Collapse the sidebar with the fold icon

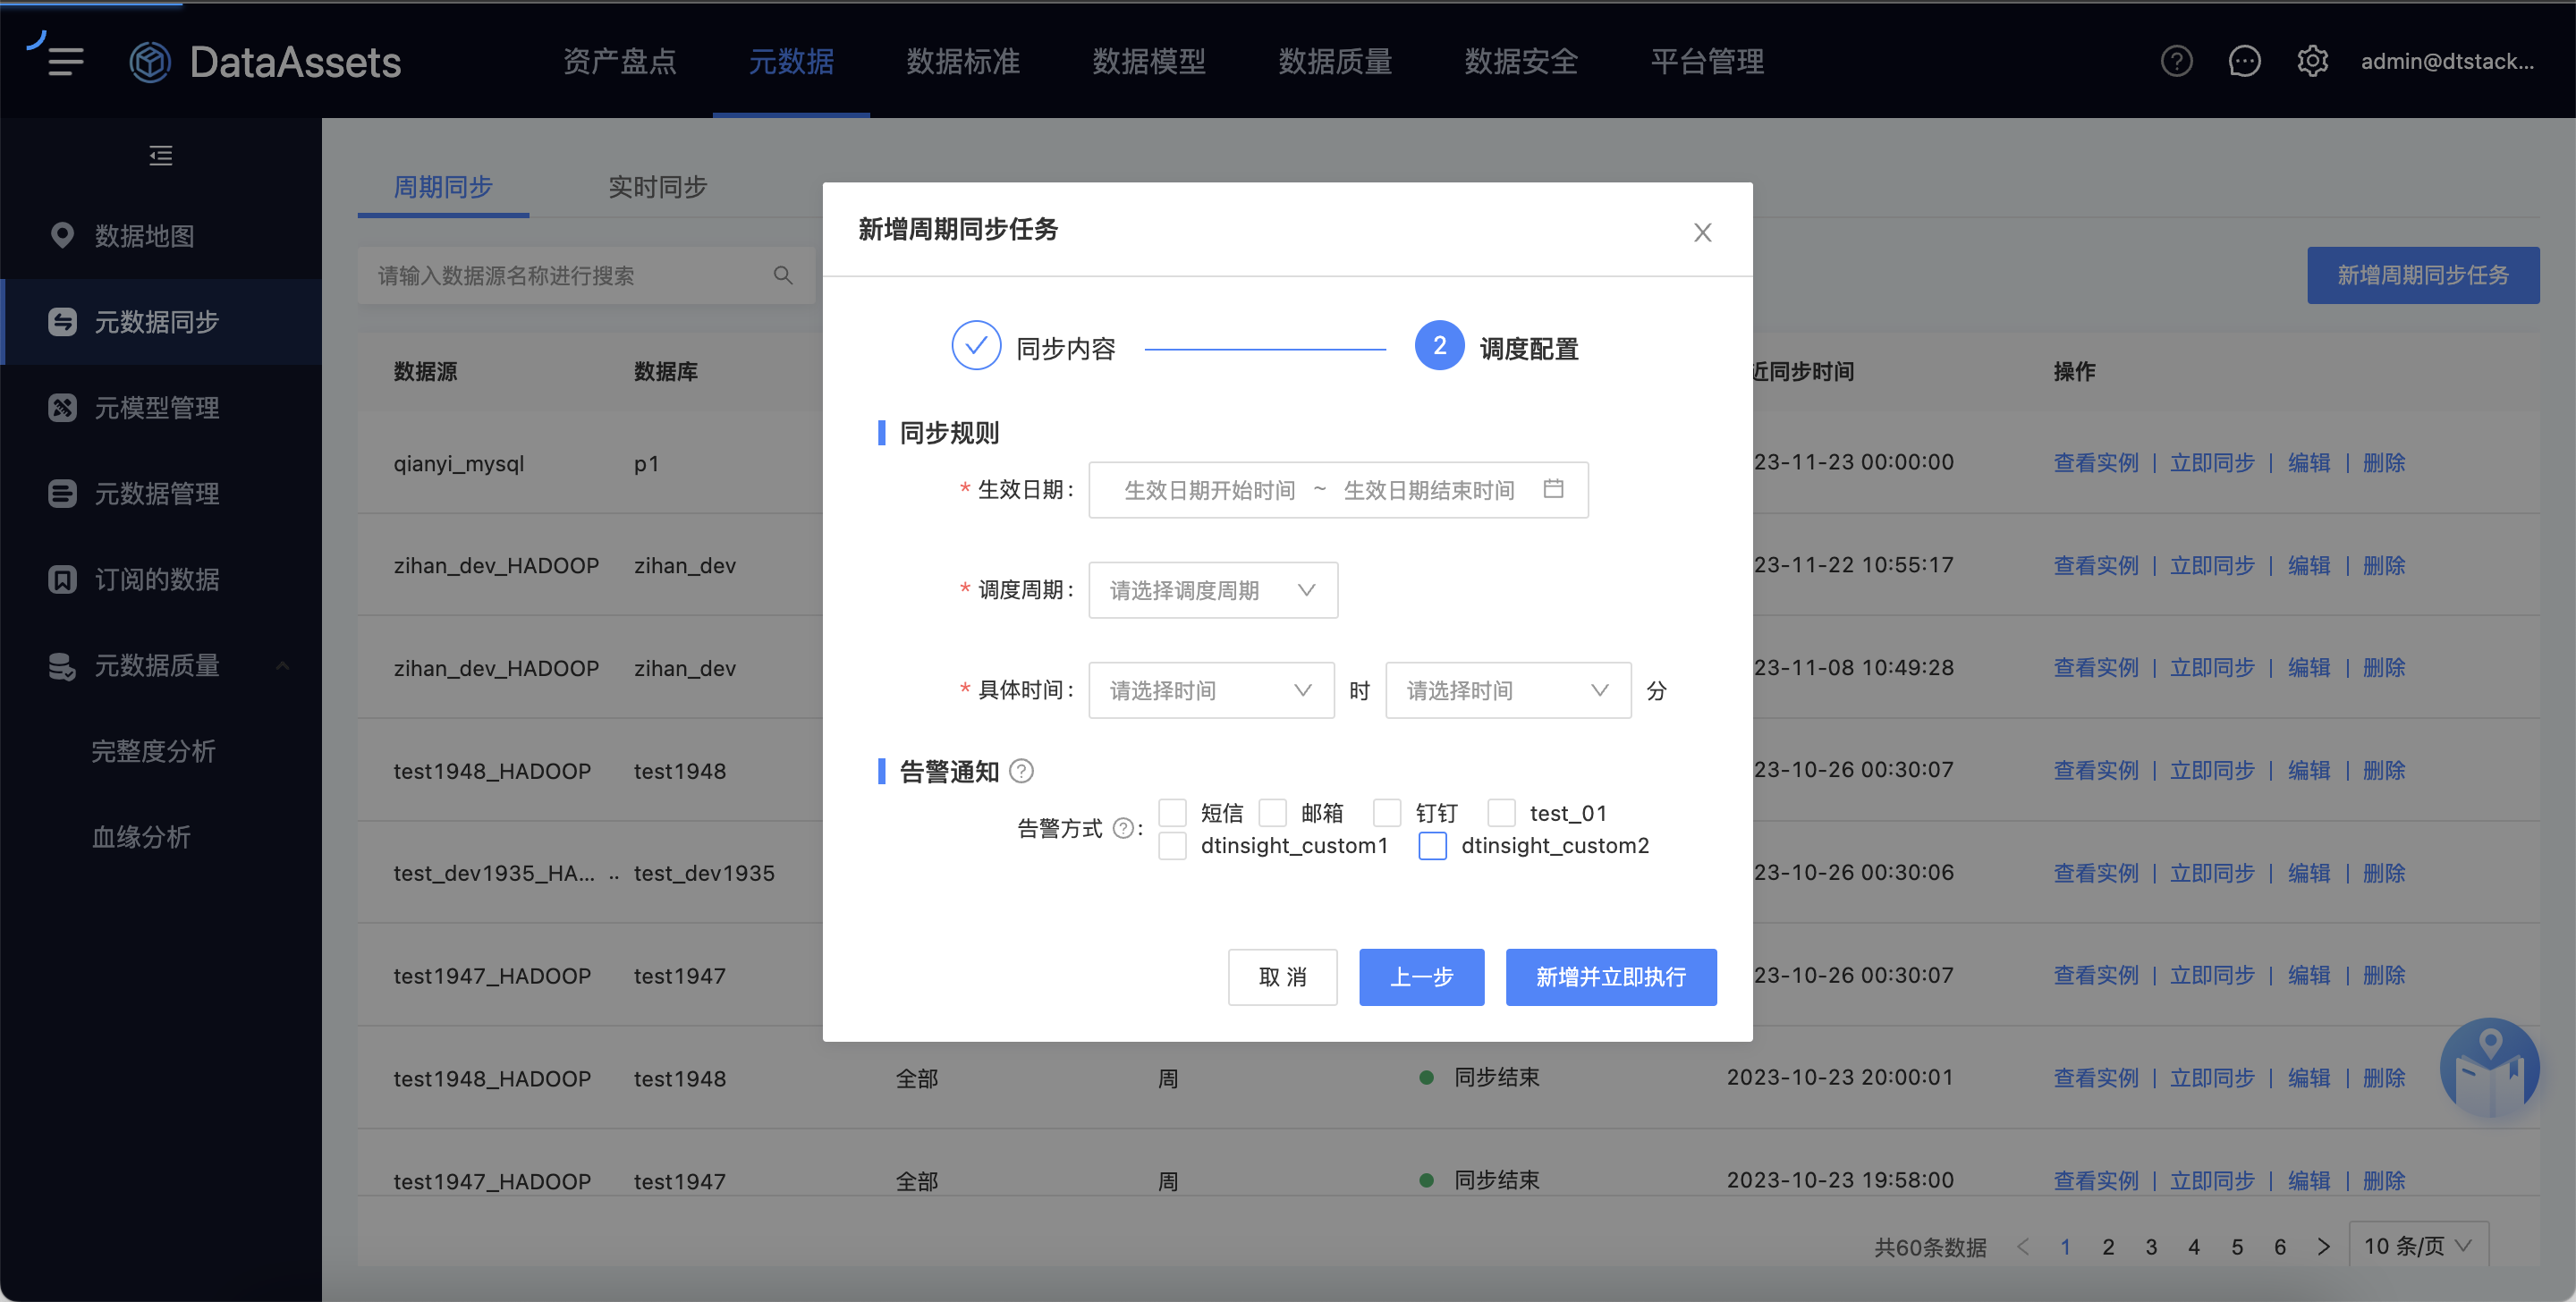pyautogui.click(x=161, y=155)
